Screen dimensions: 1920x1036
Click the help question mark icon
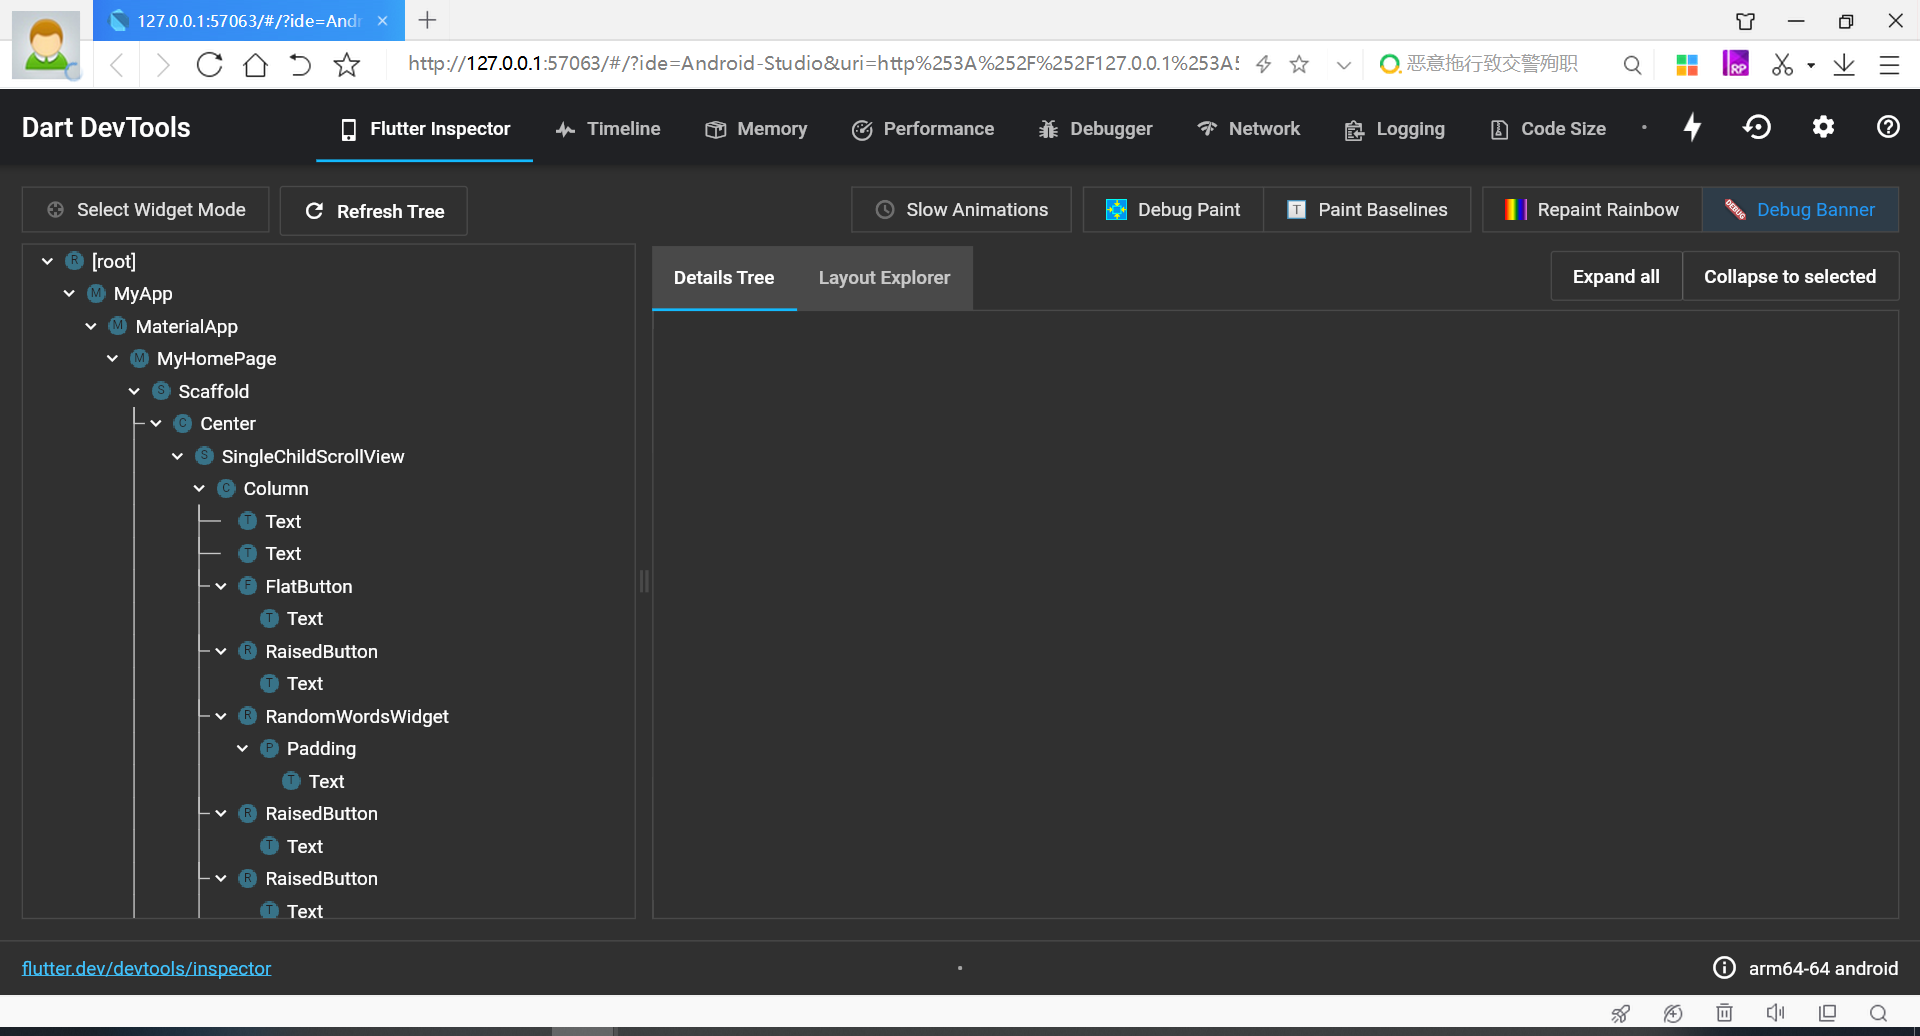click(1888, 127)
